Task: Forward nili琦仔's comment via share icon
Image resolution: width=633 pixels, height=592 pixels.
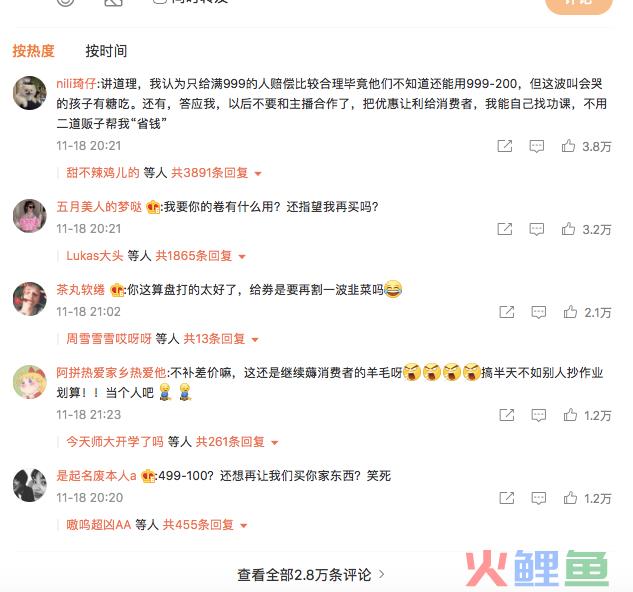Action: click(505, 146)
